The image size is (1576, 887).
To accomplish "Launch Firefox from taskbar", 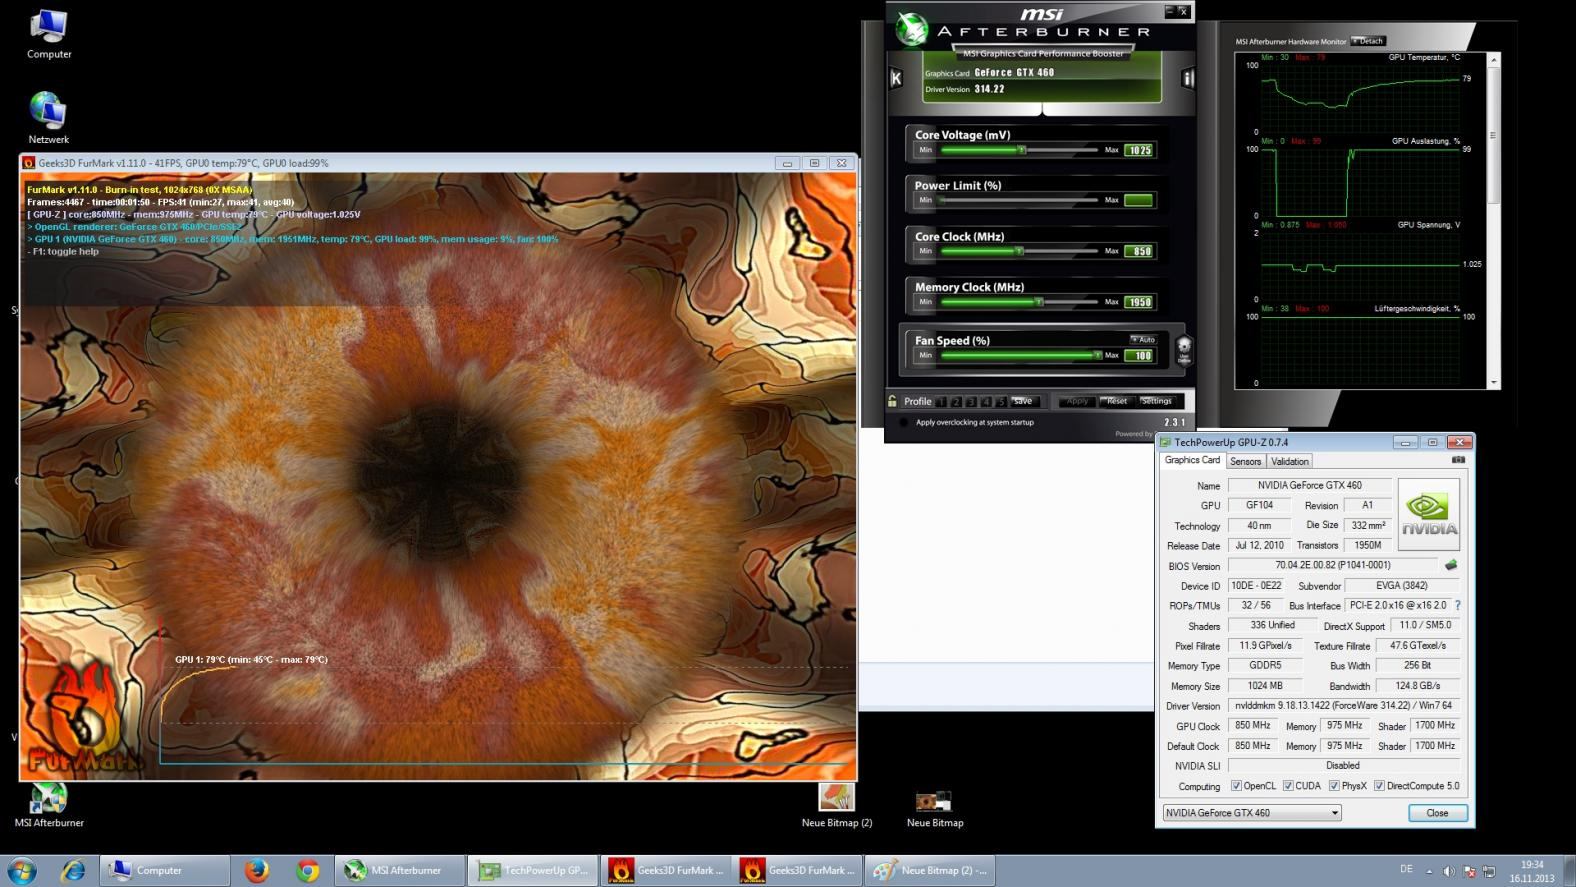I will pos(256,870).
